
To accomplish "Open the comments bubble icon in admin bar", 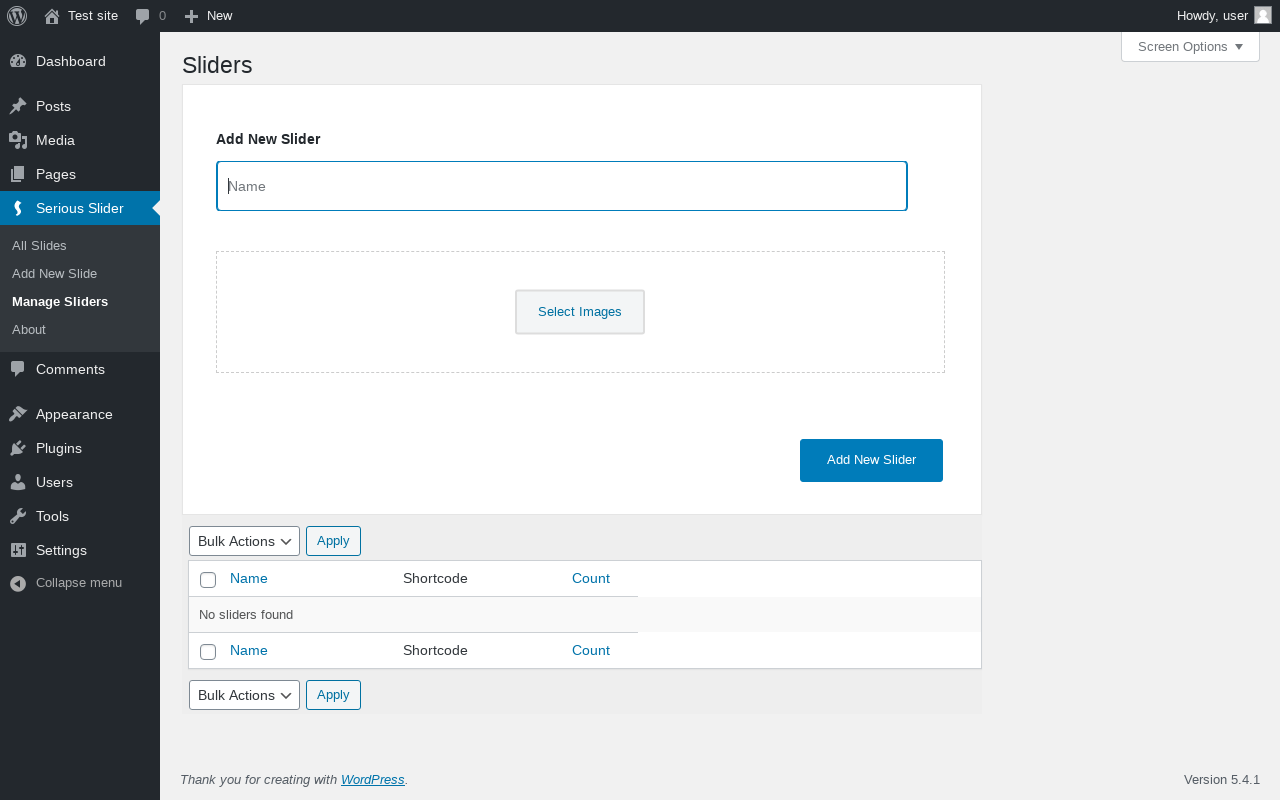I will [143, 16].
